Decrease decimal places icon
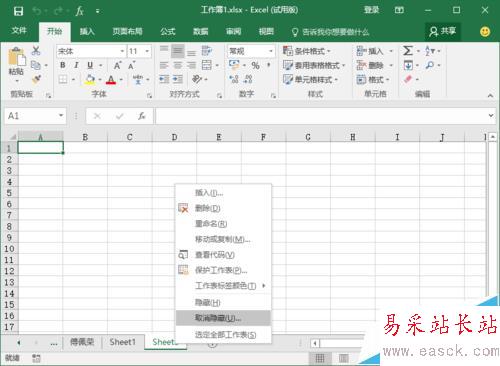Viewport: 500px width, 366px height. pos(248,79)
